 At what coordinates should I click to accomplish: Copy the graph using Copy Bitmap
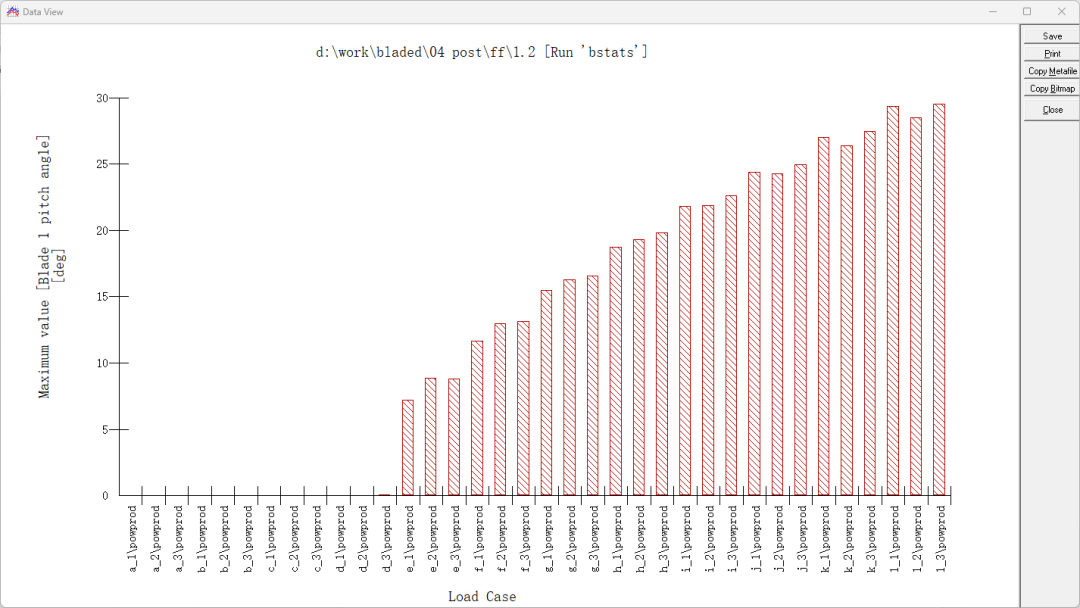tap(1052, 89)
